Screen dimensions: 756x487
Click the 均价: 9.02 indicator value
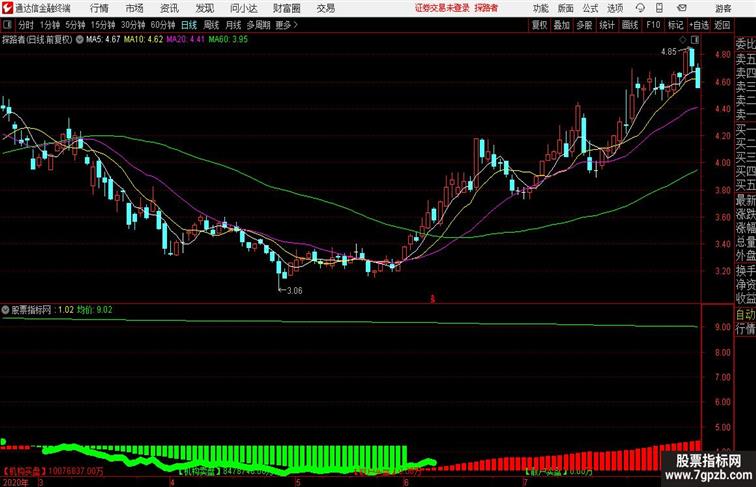94,310
